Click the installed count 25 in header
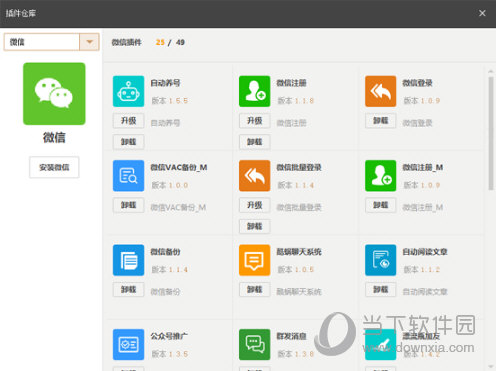496x371 pixels. click(160, 42)
